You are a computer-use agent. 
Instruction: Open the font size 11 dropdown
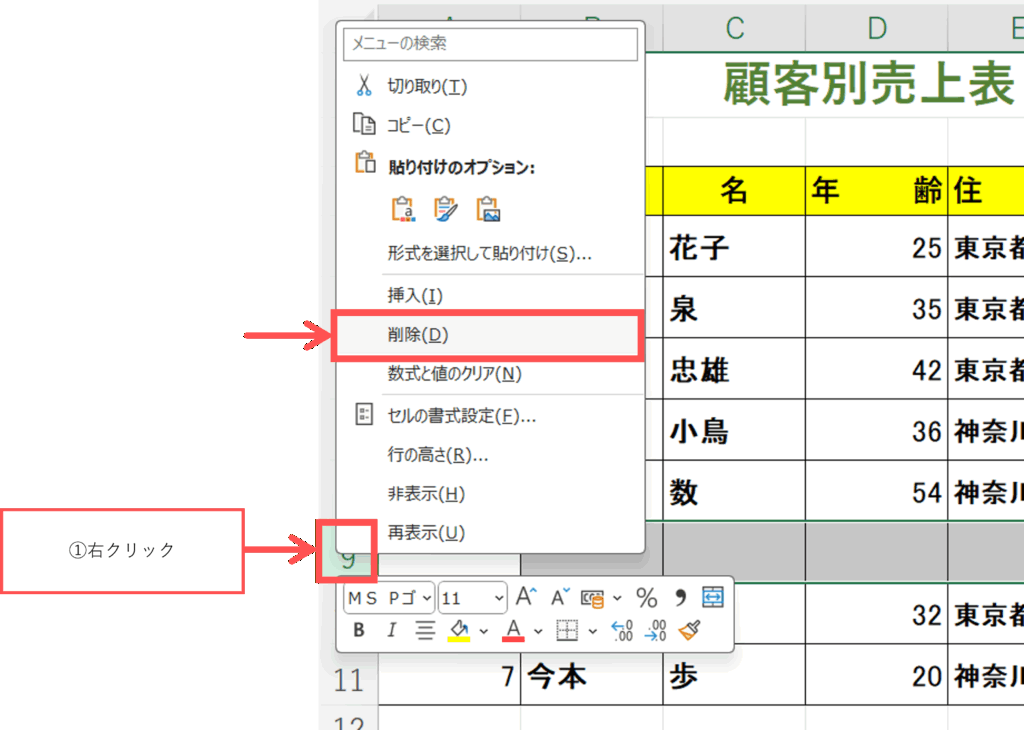click(499, 598)
